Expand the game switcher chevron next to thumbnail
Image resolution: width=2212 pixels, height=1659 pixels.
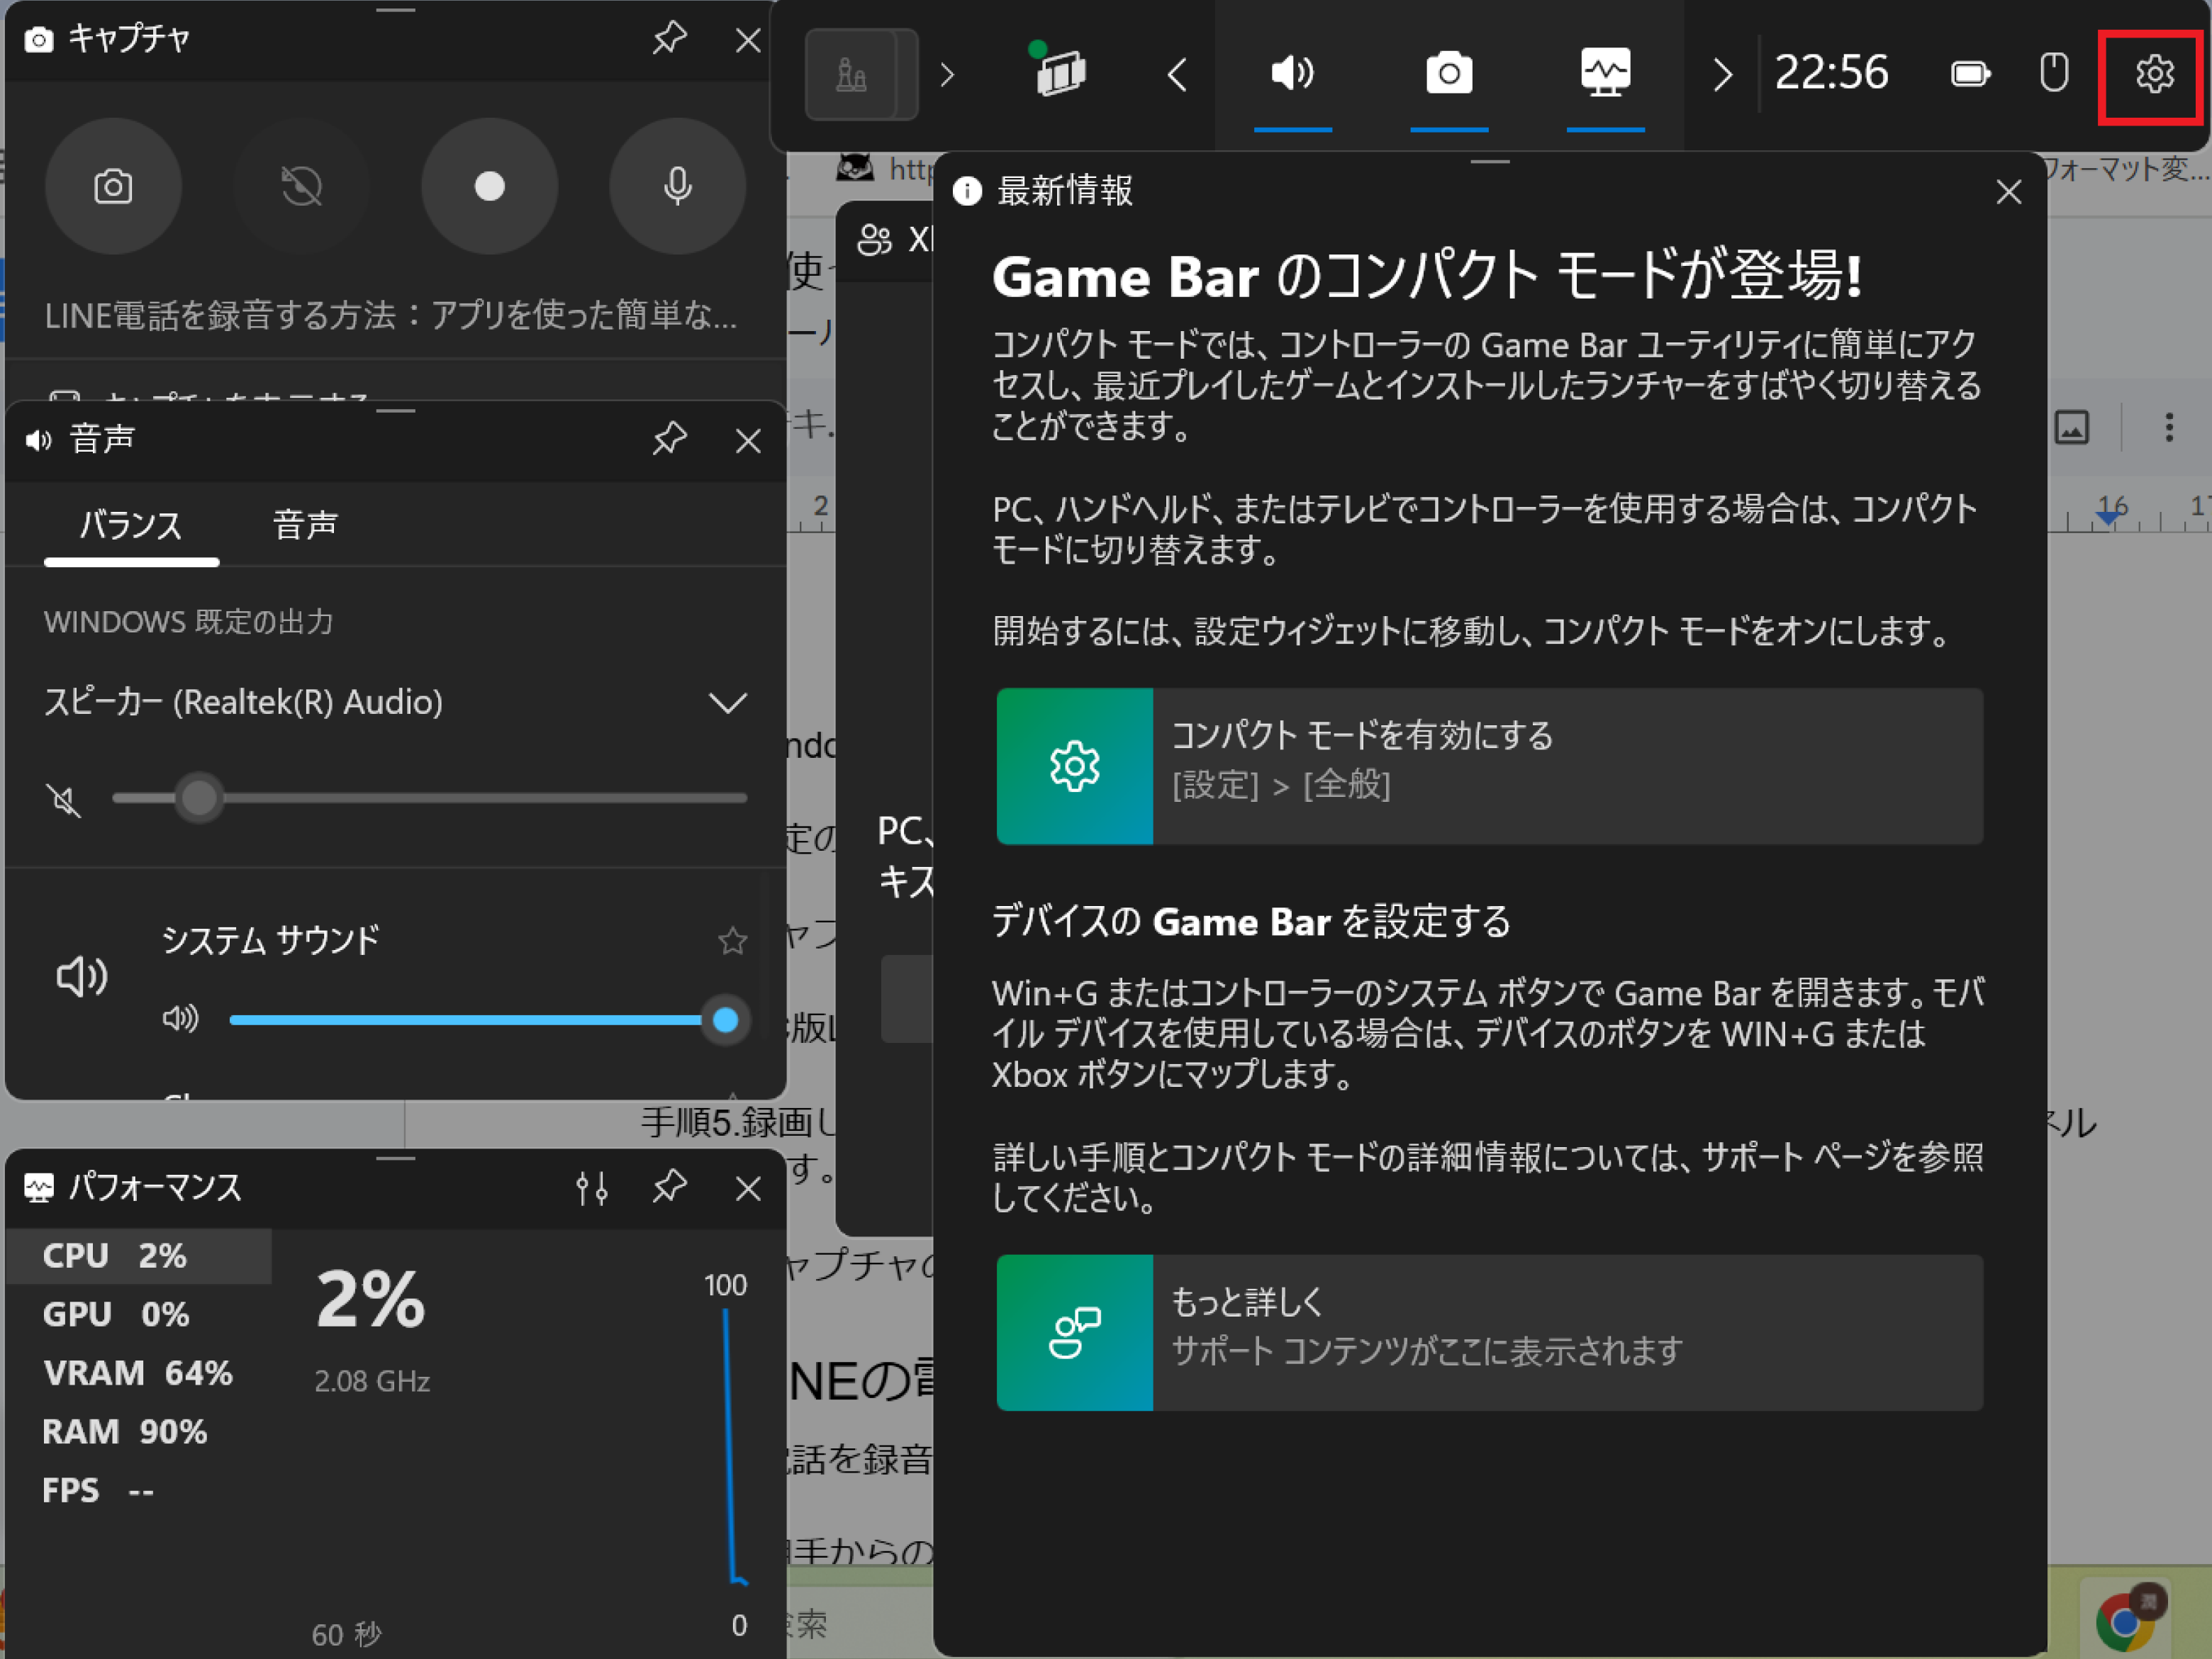(947, 74)
